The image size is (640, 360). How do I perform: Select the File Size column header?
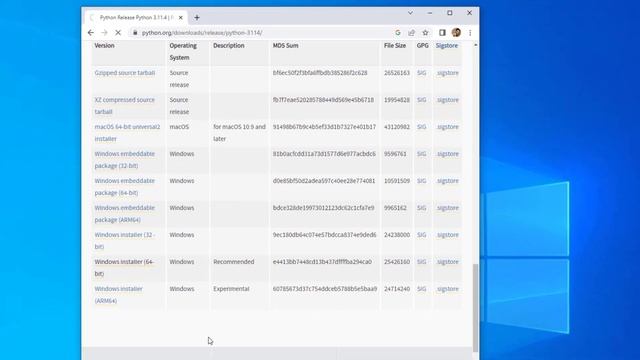[x=395, y=45]
